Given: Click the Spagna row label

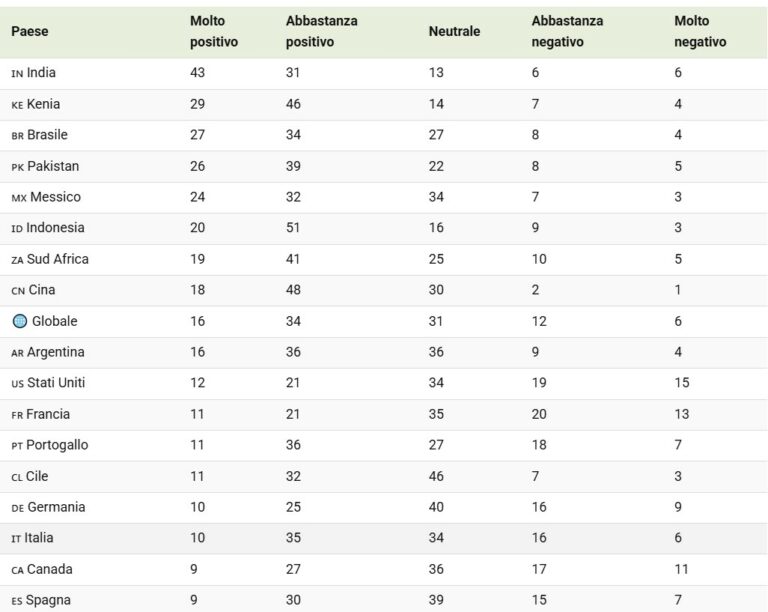Looking at the screenshot, I should [48, 600].
